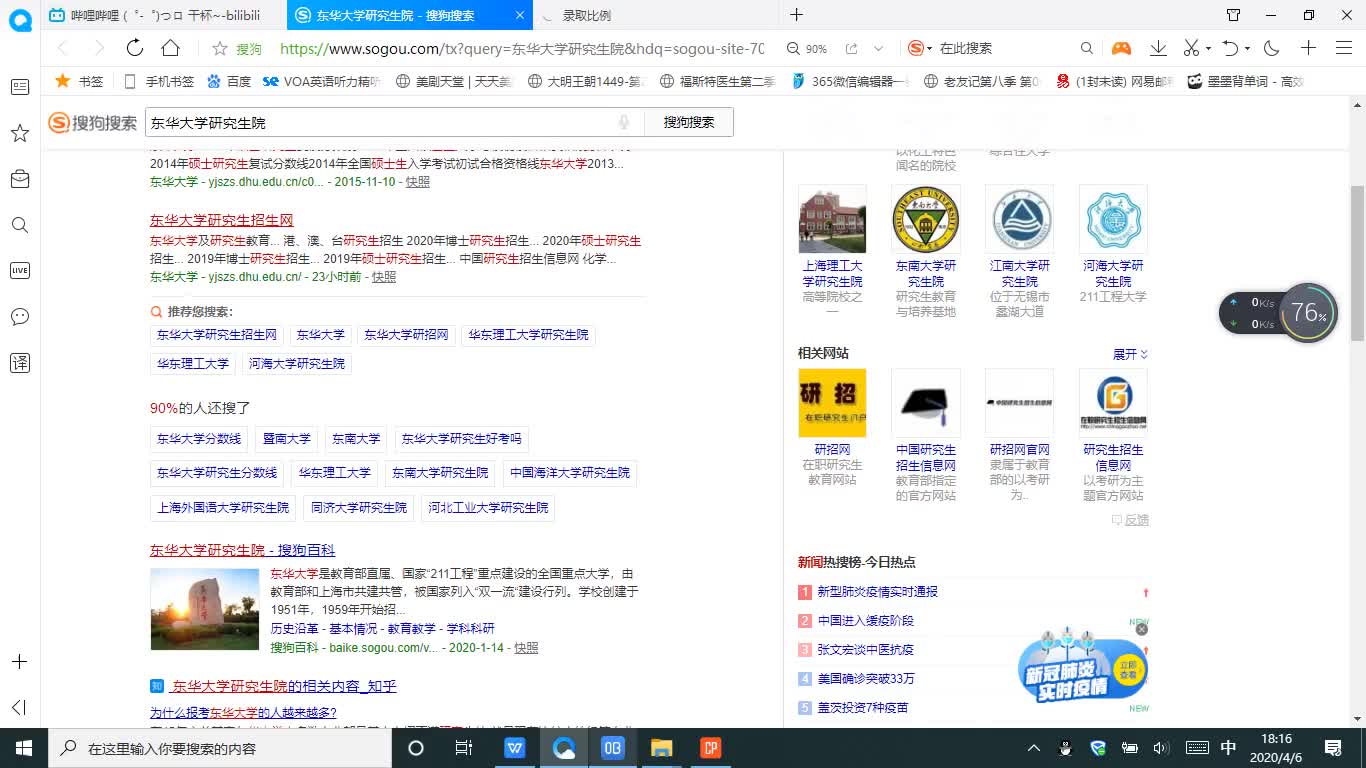Open the translate (译) sidebar panel
The height and width of the screenshot is (768, 1366).
[20, 362]
